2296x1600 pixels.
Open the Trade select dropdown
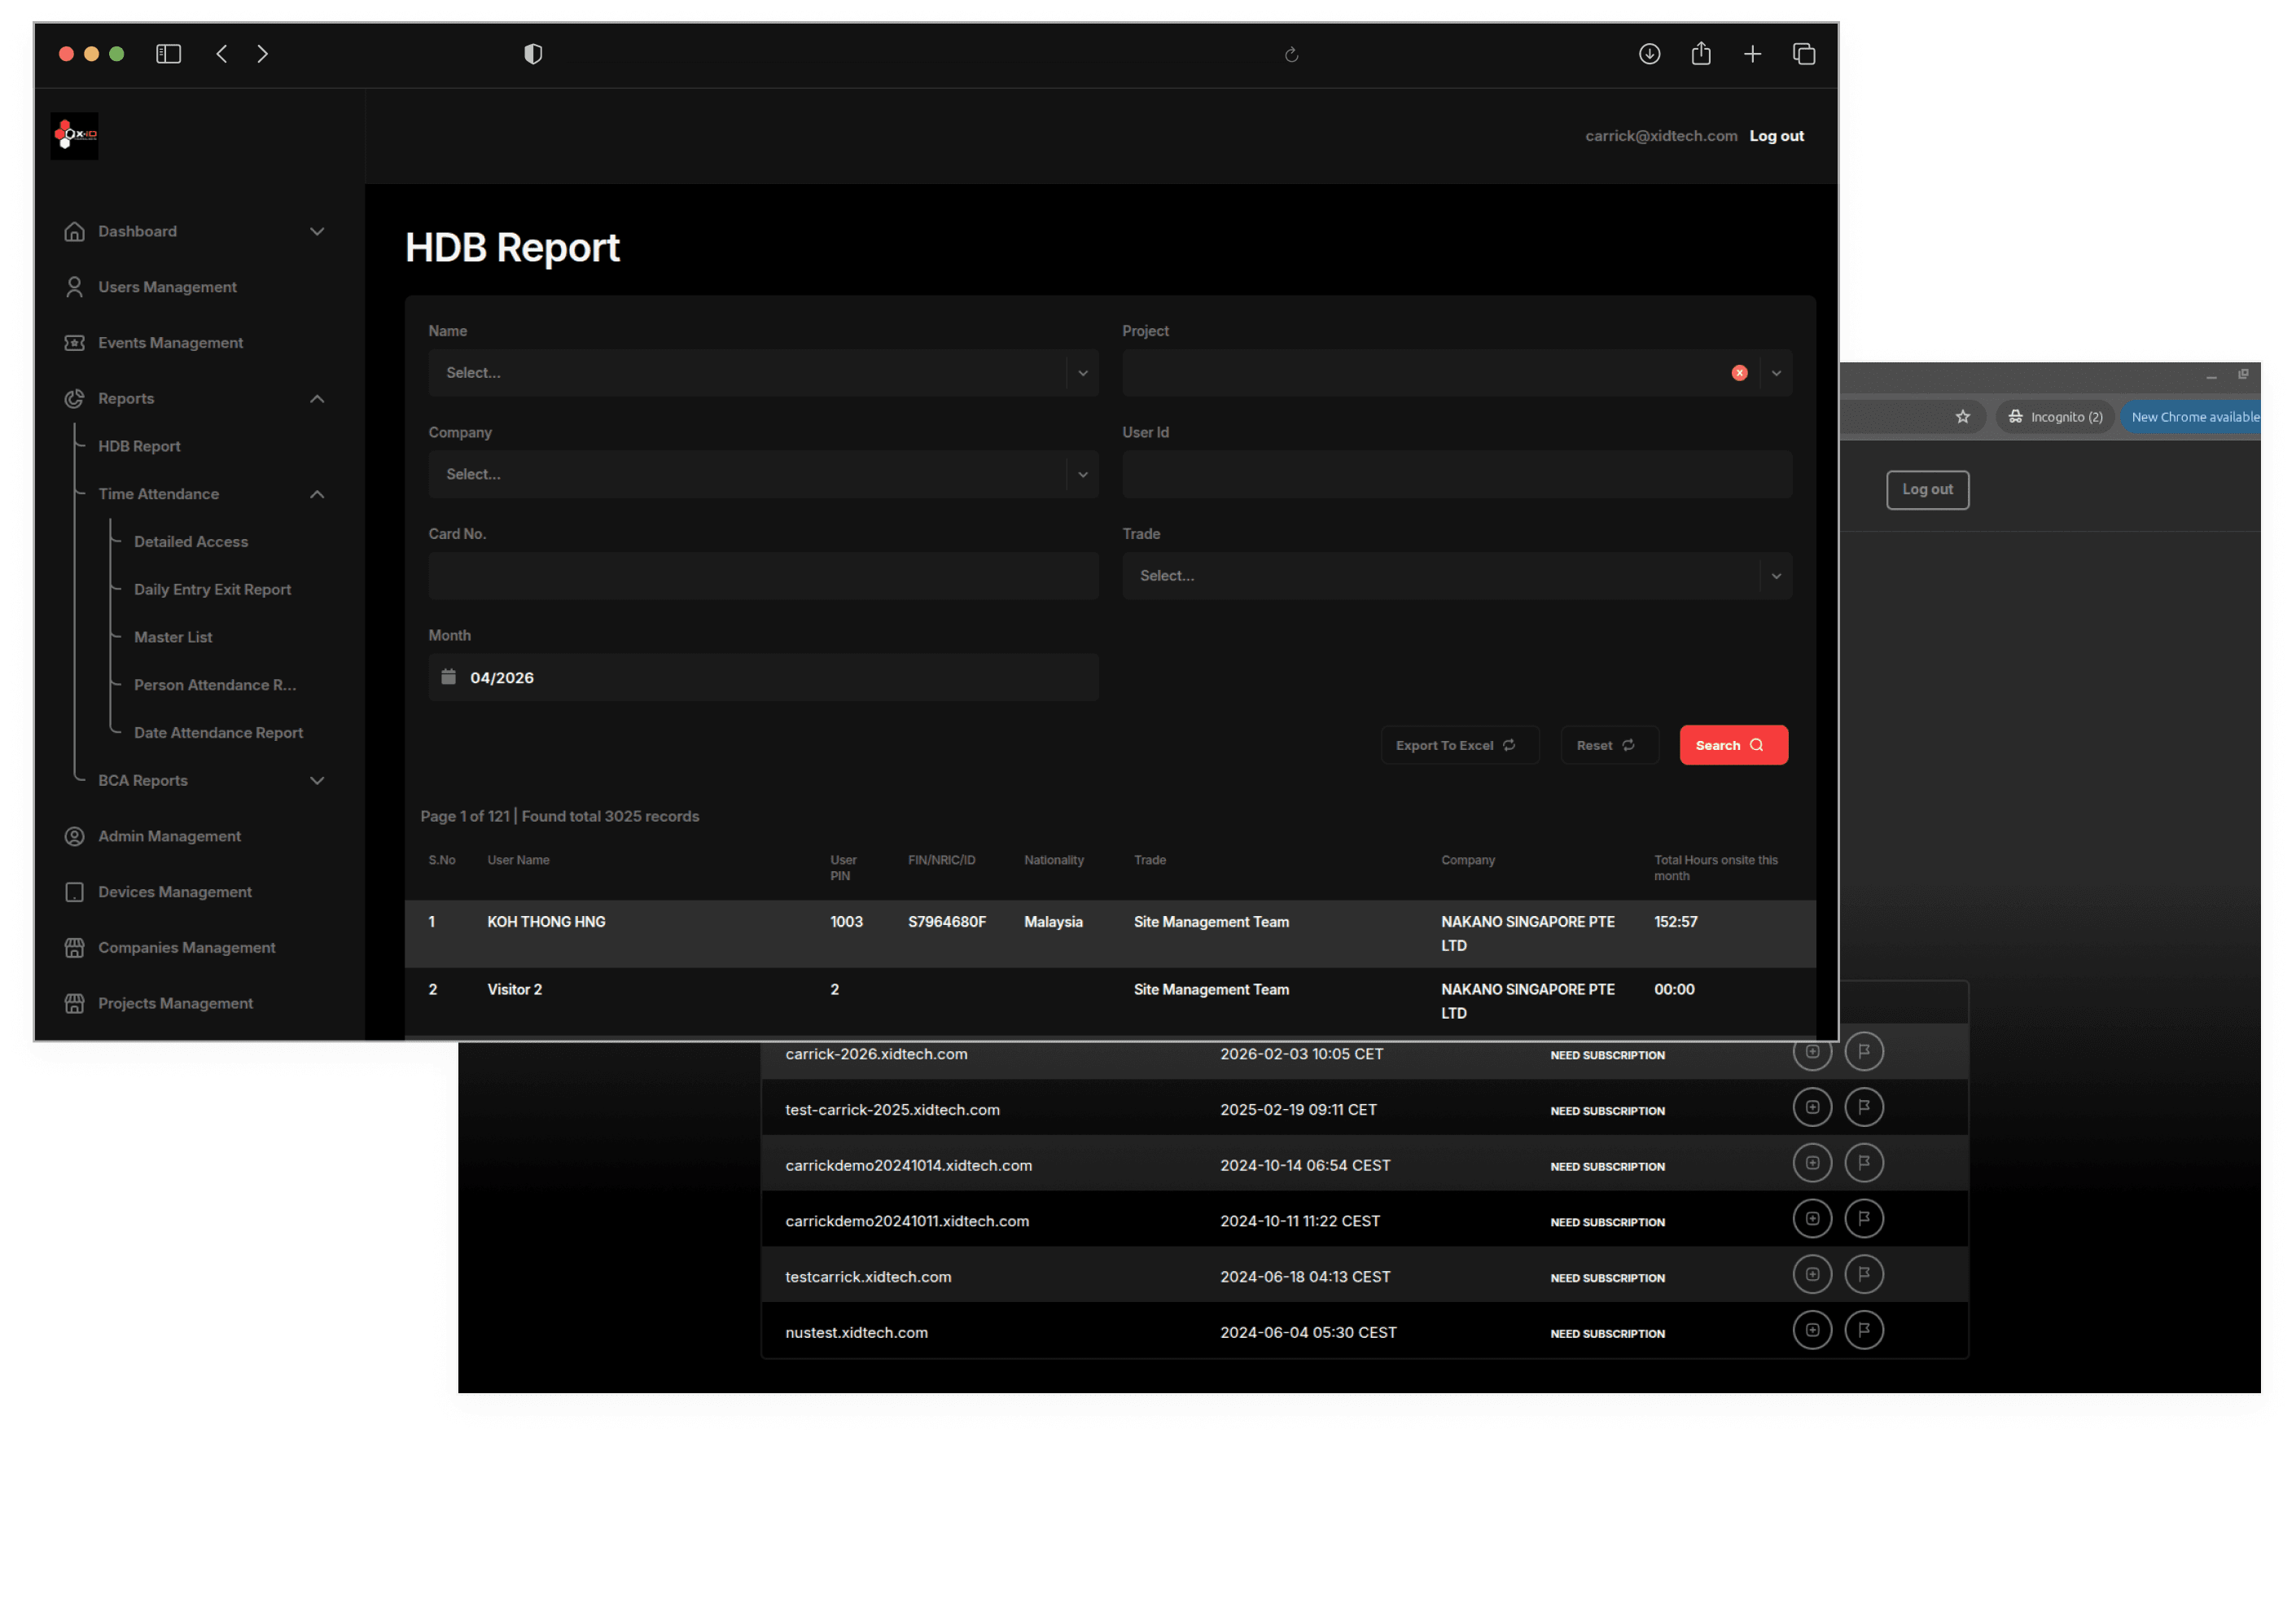coord(1457,576)
